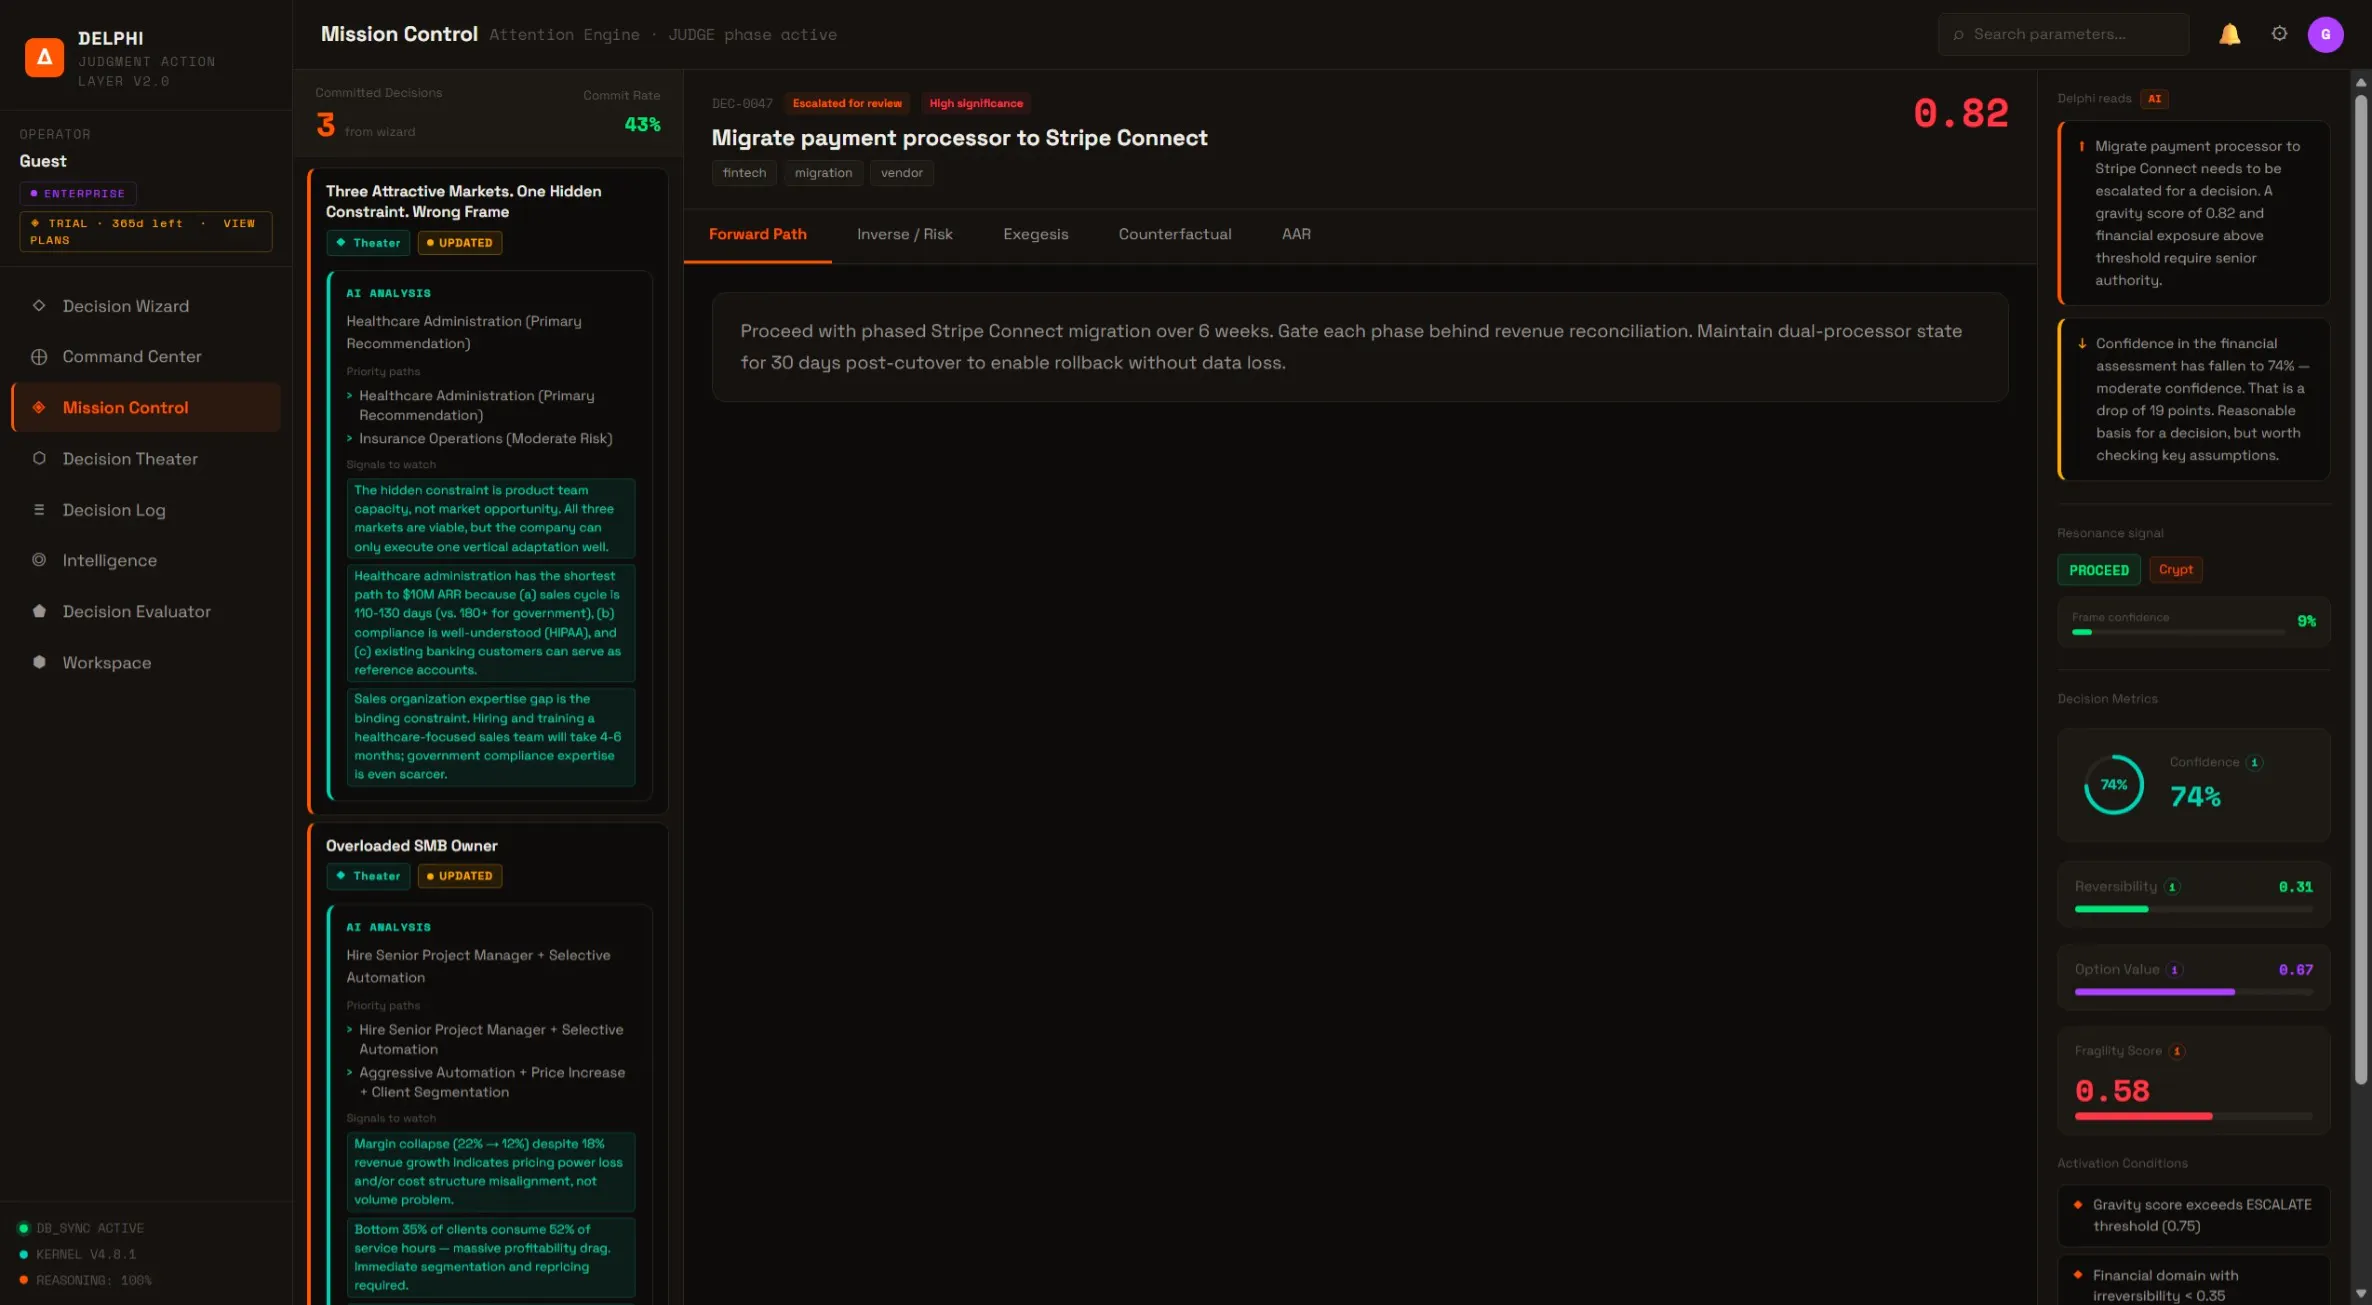The width and height of the screenshot is (2372, 1305).
Task: Switch to the Exegesis tab
Action: (1035, 234)
